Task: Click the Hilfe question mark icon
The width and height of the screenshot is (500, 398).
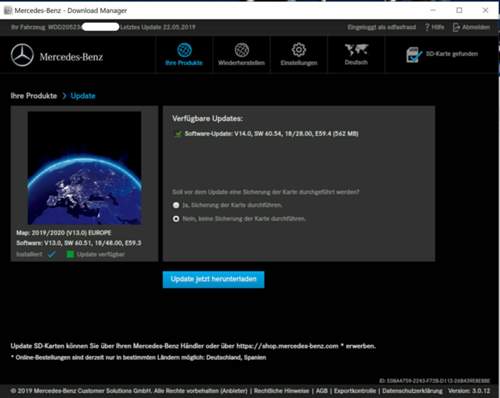Action: click(427, 27)
